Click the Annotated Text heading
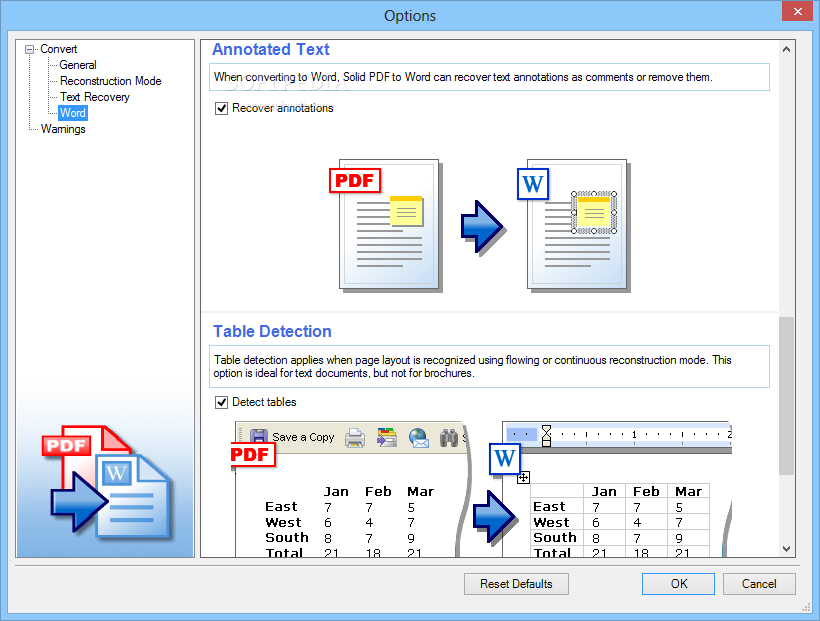The height and width of the screenshot is (621, 820). [x=271, y=49]
